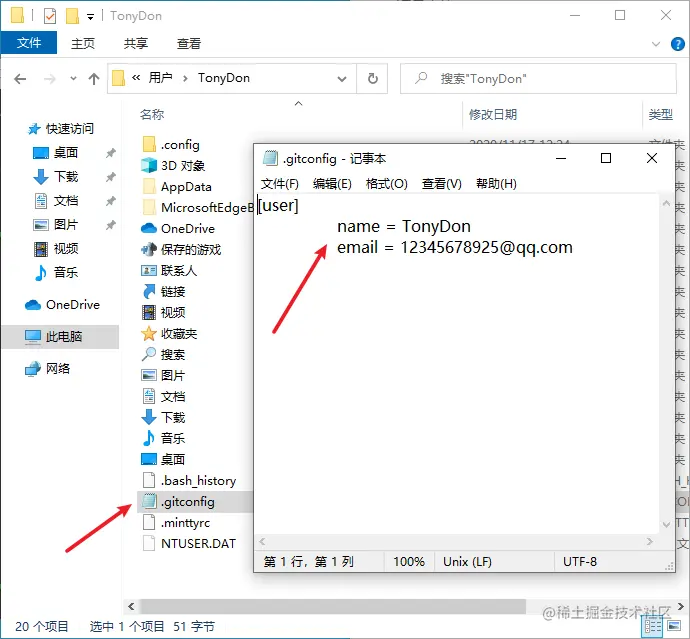The height and width of the screenshot is (639, 690).
Task: Select the 联系人 folder icon
Action: [149, 270]
